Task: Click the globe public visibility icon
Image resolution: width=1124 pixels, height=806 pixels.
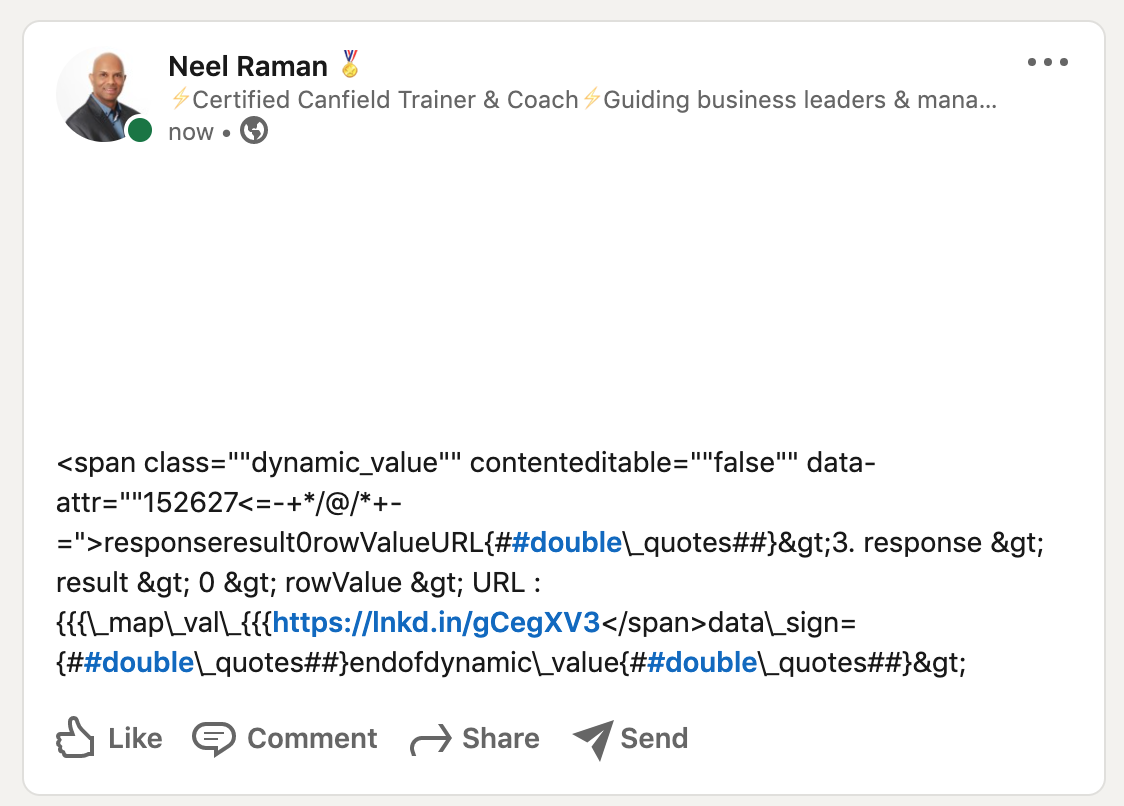Action: (x=254, y=131)
